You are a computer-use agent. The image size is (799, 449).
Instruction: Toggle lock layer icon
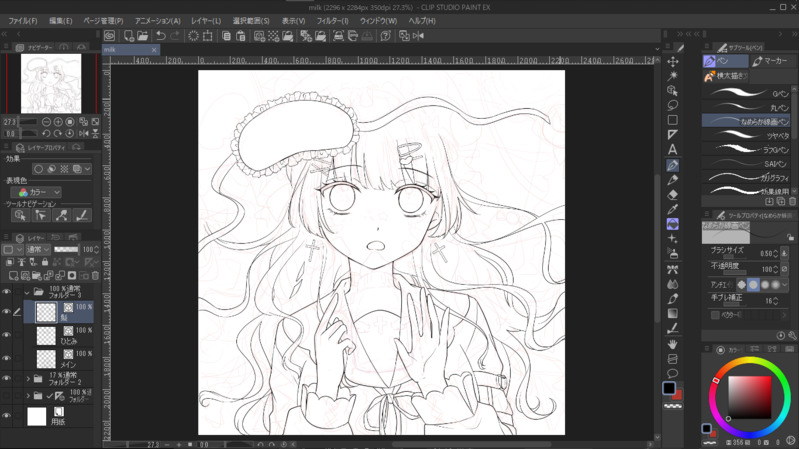pos(45,262)
